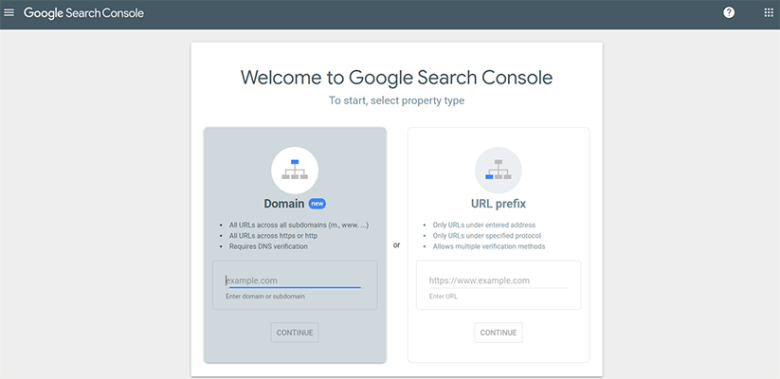This screenshot has height=379, width=780.
Task: Click "Only URLs under specified protocol" bullet
Action: pyautogui.click(x=487, y=236)
